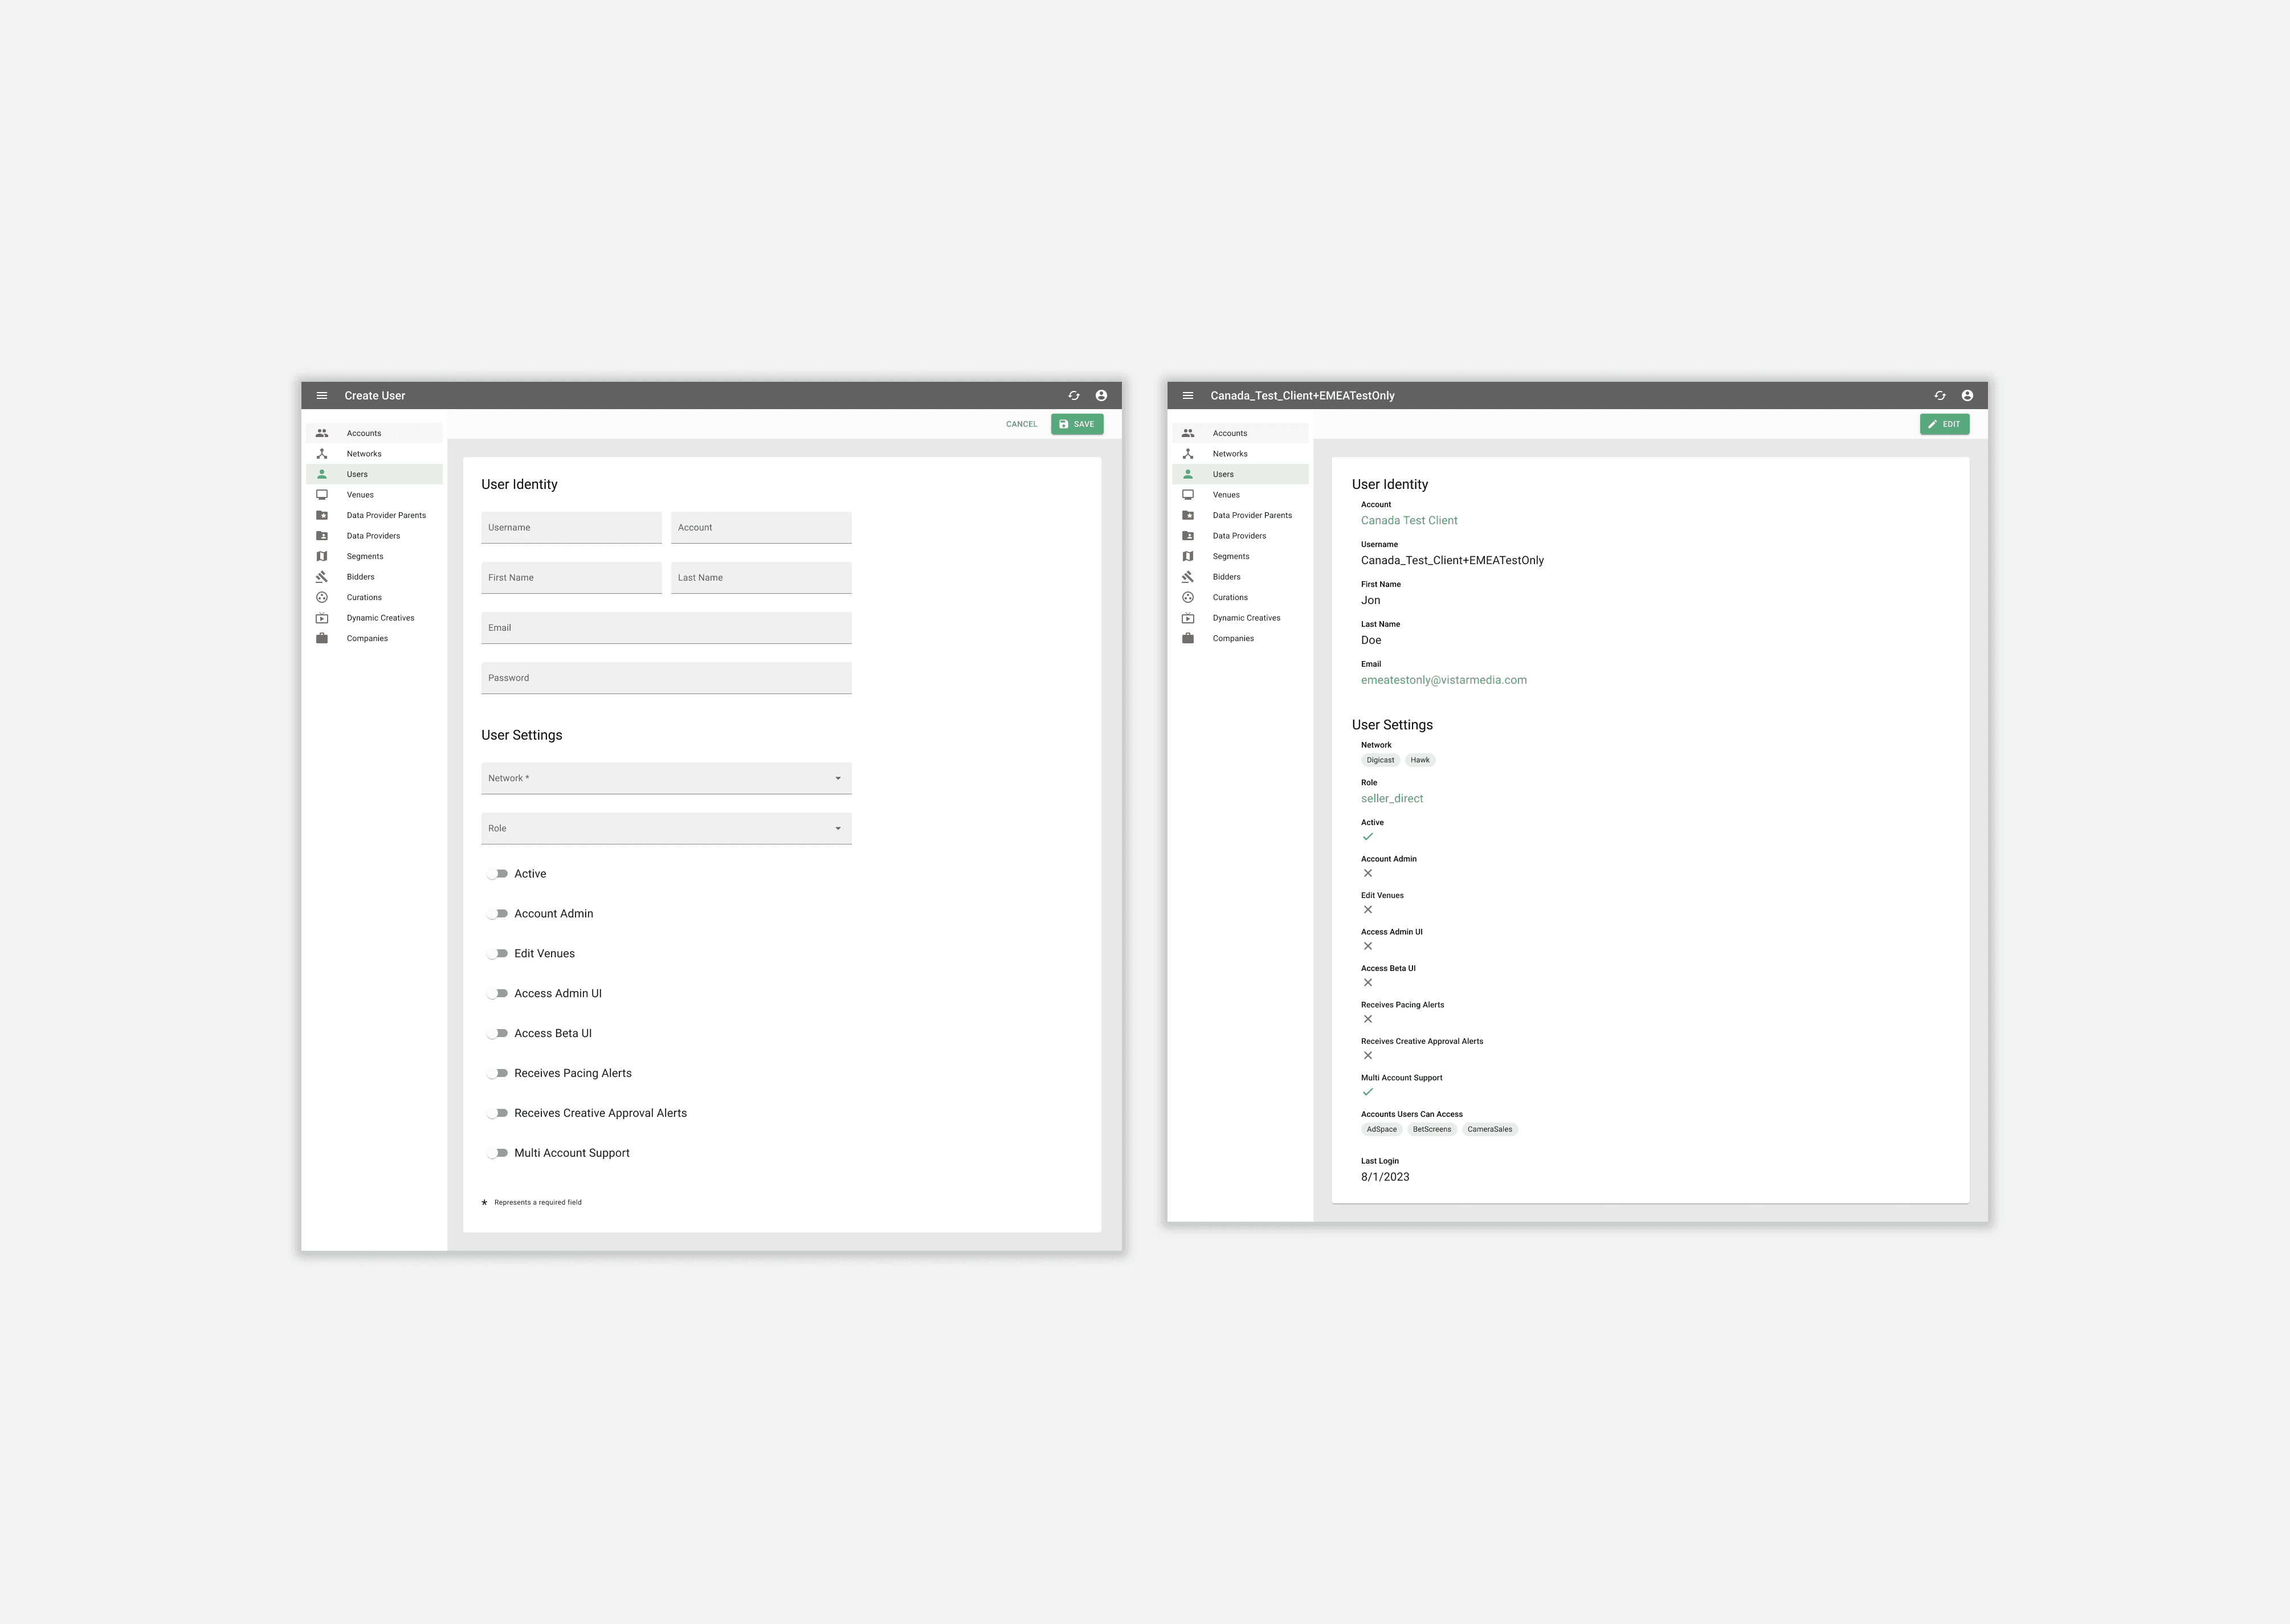Click Bidders gavel icon in Create User sidebar

tap(322, 577)
